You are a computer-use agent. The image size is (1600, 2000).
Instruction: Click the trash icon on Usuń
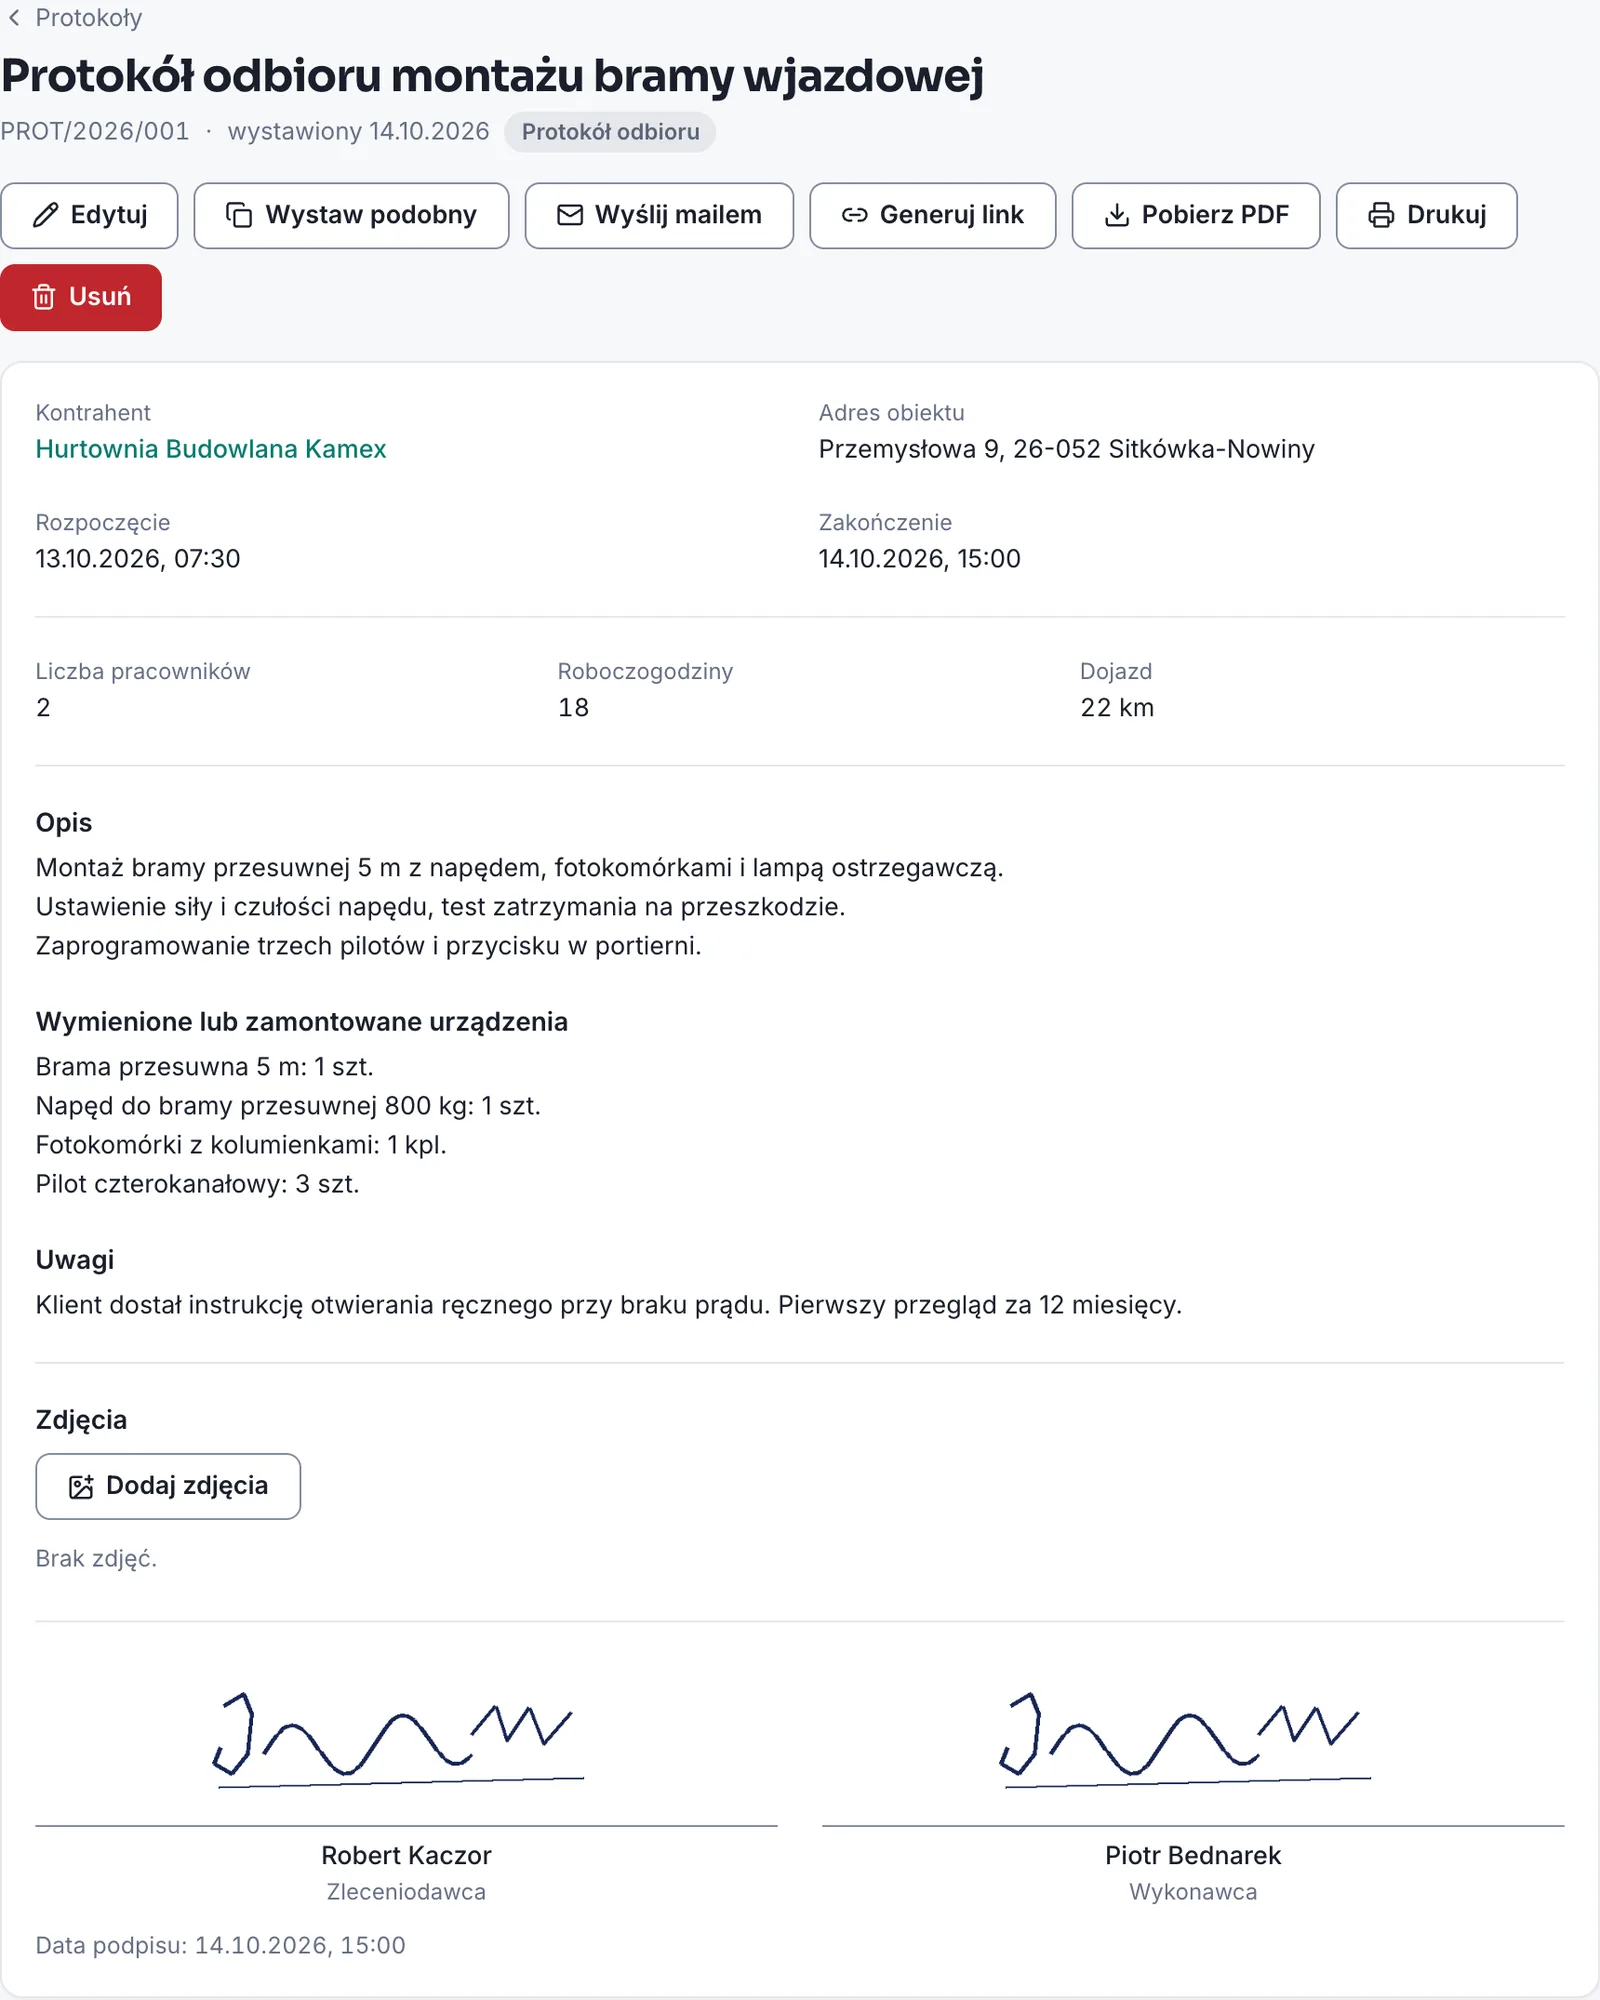(44, 297)
